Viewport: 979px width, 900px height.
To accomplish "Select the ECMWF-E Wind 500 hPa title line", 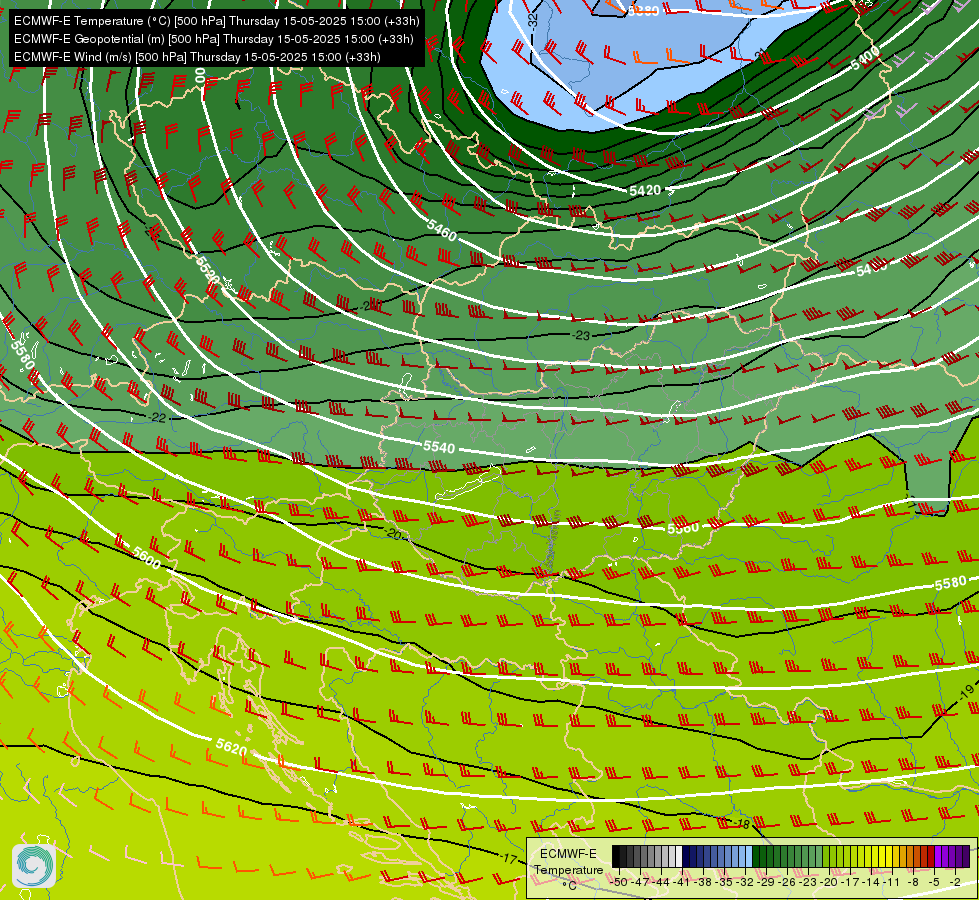I will click(197, 57).
